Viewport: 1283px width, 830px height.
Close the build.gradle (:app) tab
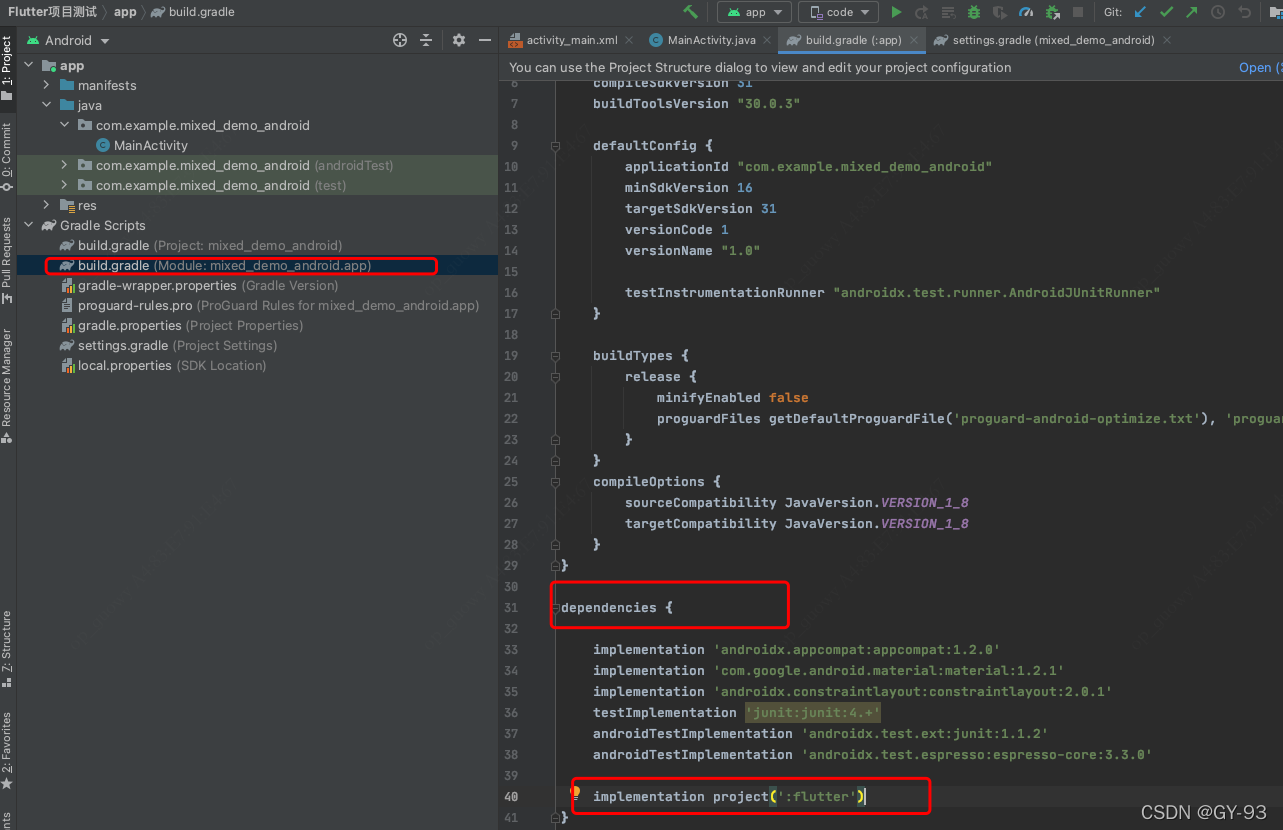point(912,40)
